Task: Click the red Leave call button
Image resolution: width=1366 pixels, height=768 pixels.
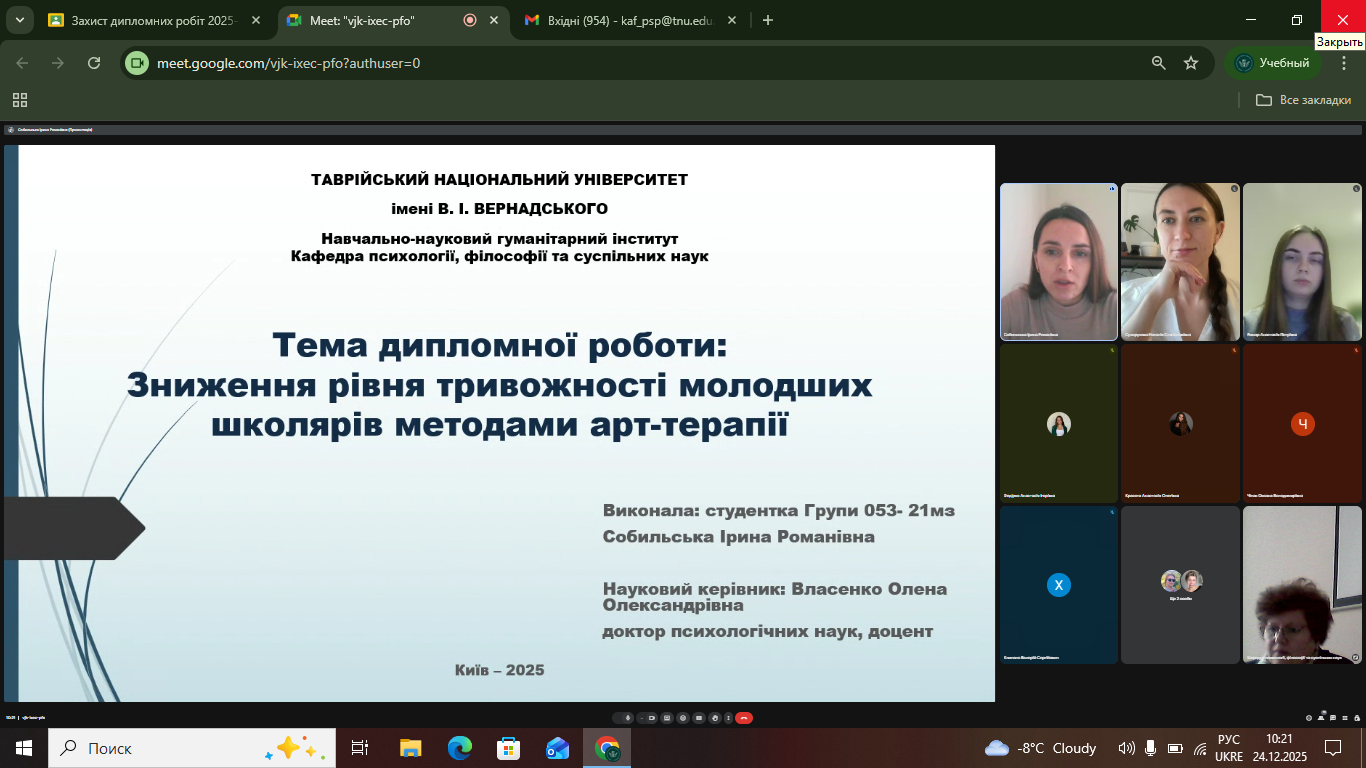Action: [744, 718]
